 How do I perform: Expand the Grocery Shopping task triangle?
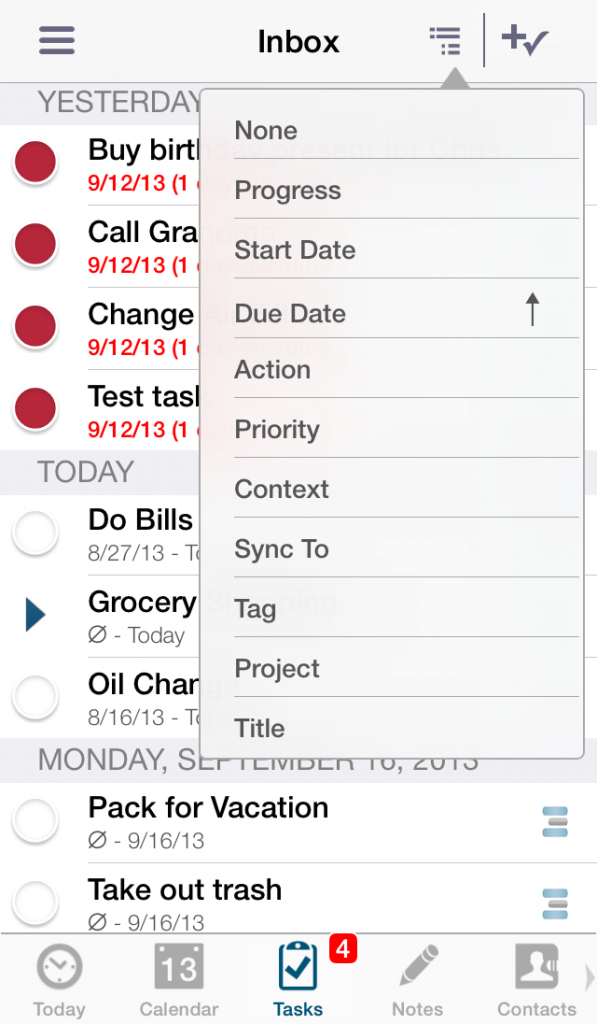click(36, 615)
